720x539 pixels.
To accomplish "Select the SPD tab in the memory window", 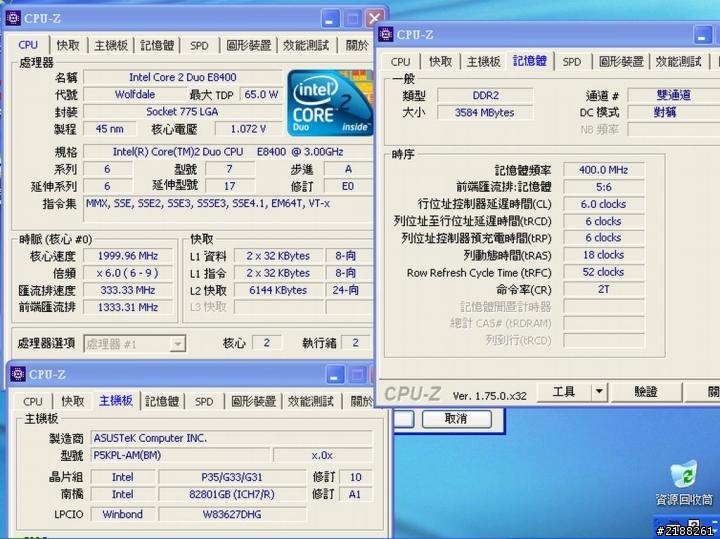I will point(572,62).
